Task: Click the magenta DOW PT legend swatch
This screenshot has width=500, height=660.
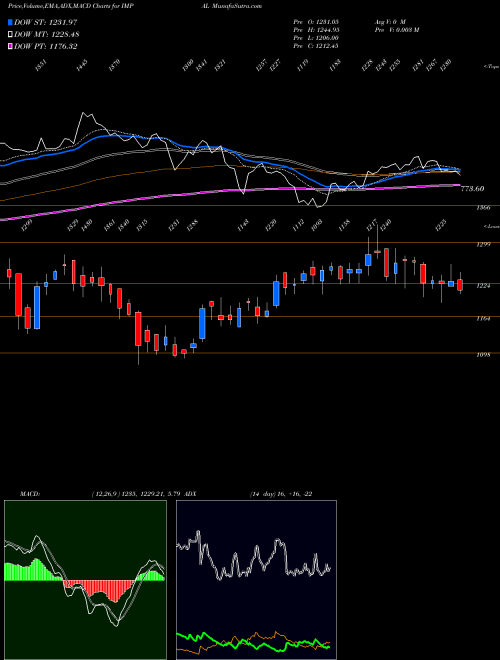Action: click(x=10, y=46)
